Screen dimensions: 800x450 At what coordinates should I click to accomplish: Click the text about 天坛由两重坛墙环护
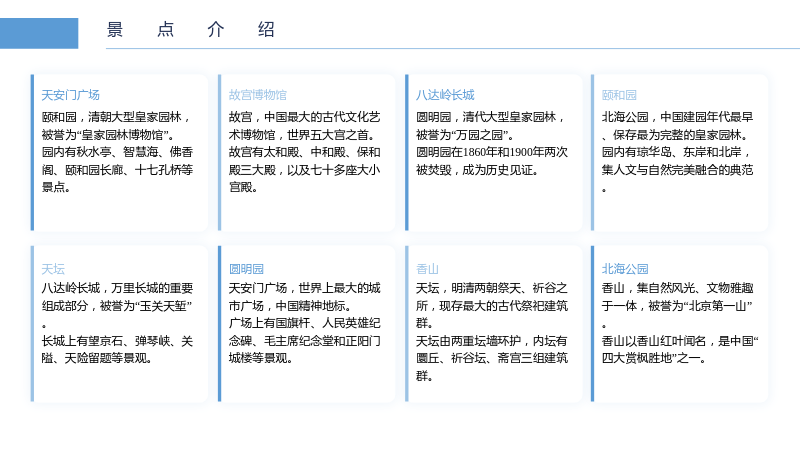coord(492,358)
